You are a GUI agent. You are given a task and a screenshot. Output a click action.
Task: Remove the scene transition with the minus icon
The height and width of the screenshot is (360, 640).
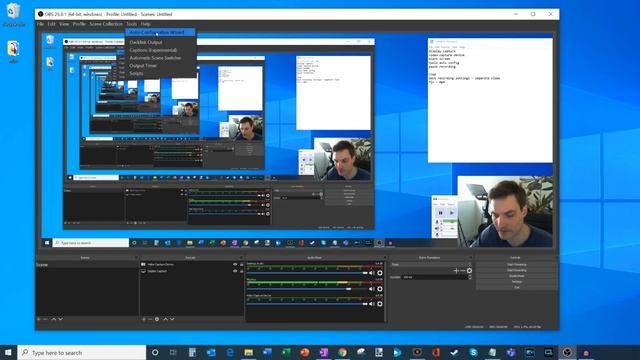462,271
